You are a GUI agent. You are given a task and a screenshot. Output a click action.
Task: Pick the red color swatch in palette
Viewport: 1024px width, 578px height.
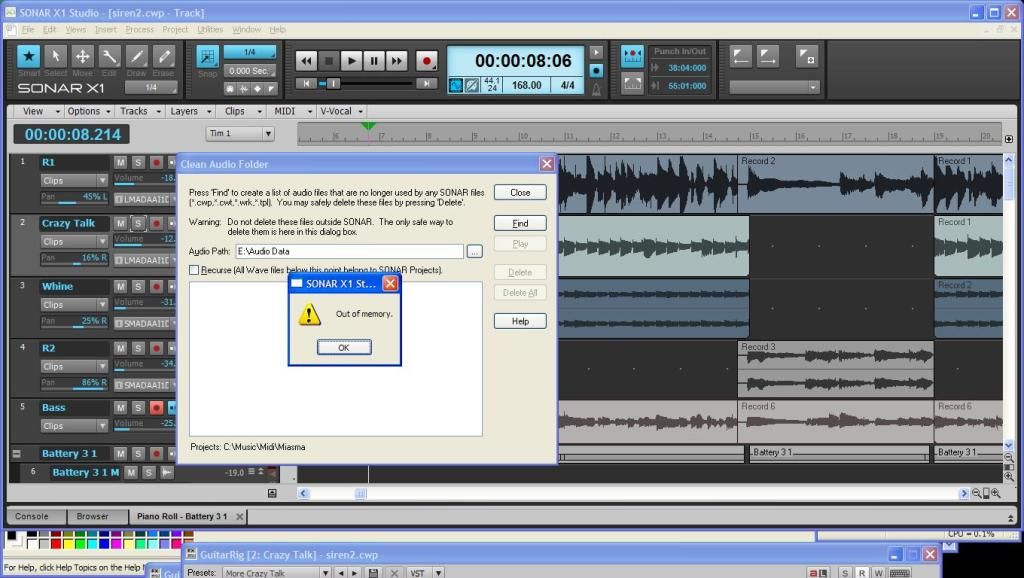(56, 543)
